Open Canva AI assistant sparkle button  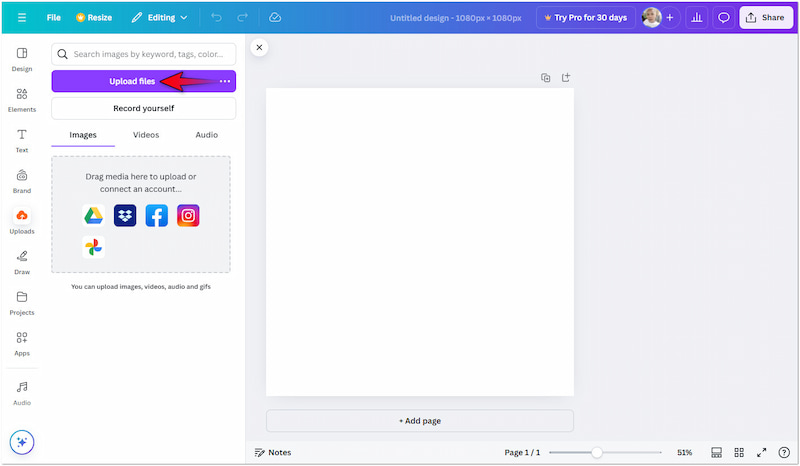point(22,441)
